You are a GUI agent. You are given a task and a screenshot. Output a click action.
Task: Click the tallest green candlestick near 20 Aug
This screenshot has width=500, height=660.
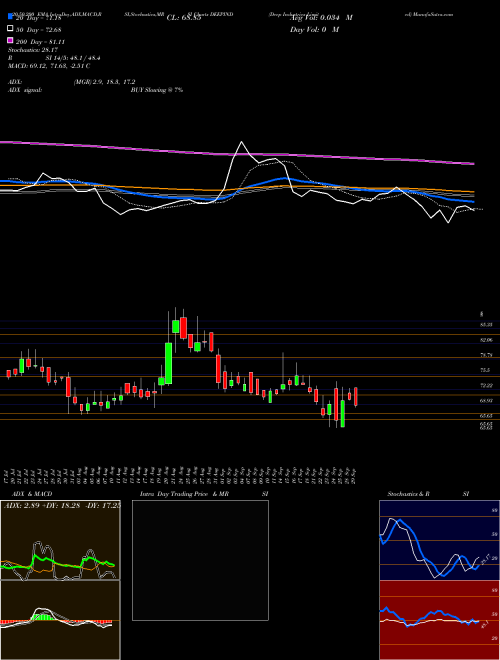tap(168, 363)
